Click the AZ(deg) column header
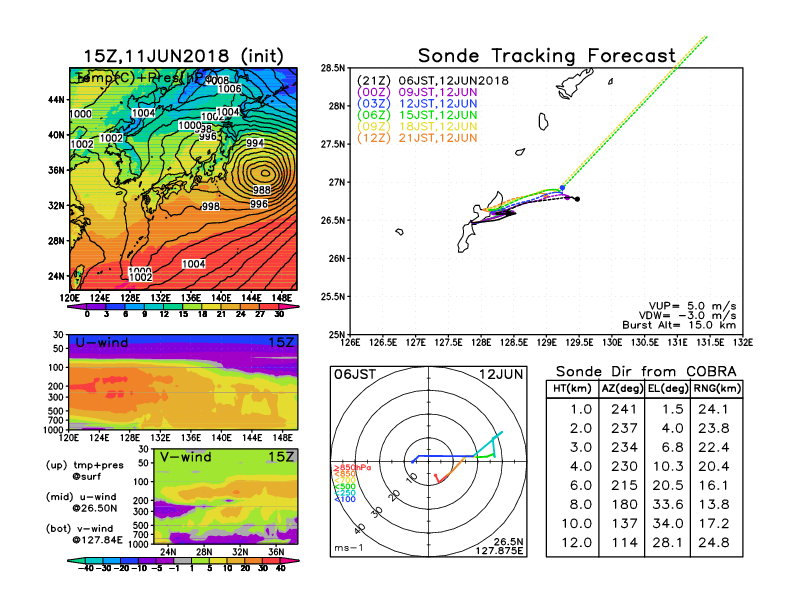Viewport: 792px width, 612px height. [x=621, y=388]
